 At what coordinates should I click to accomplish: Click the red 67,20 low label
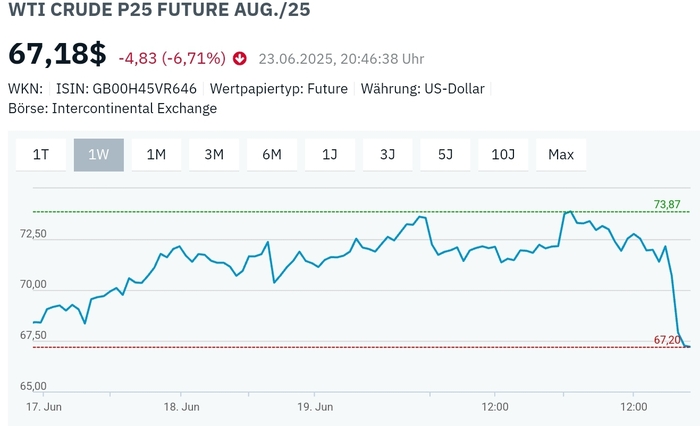coord(667,340)
